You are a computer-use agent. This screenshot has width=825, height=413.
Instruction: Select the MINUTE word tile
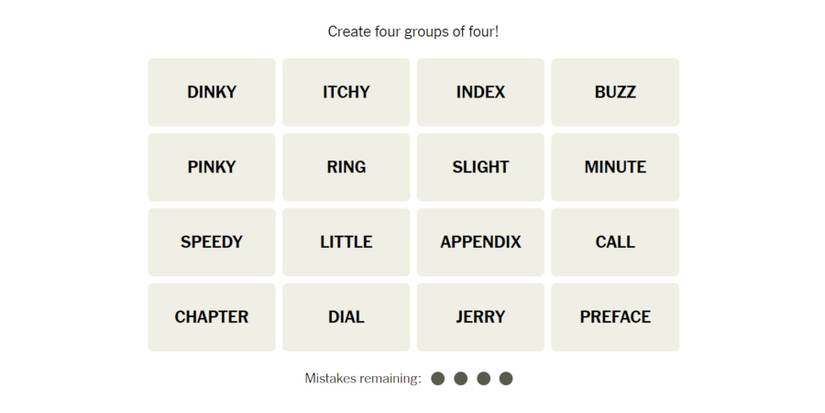(x=615, y=167)
